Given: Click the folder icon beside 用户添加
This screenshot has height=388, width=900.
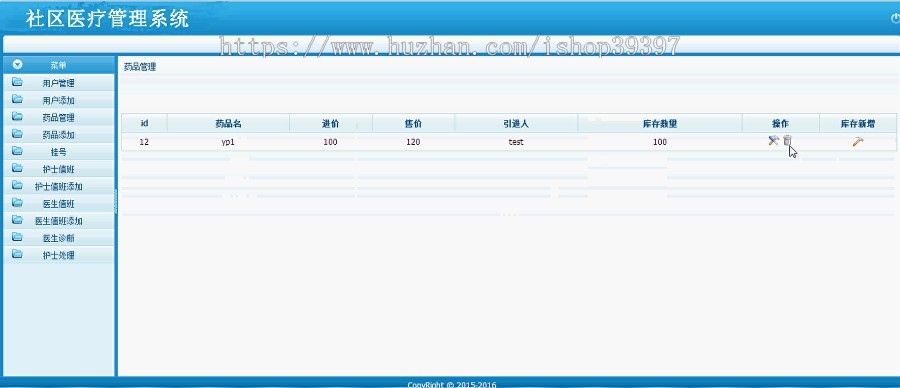Looking at the screenshot, I should click(17, 99).
